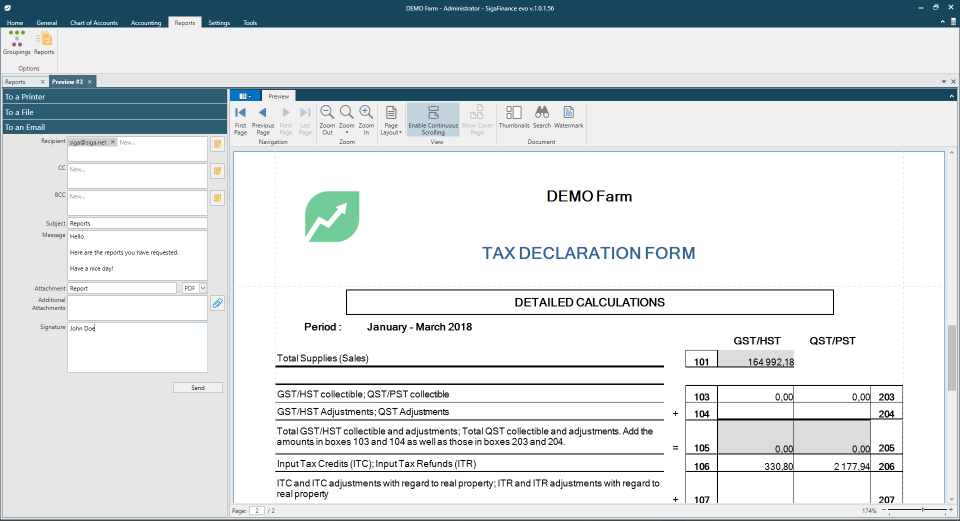This screenshot has width=960, height=521.
Task: Open the Reports ribbon icon
Action: point(44,42)
